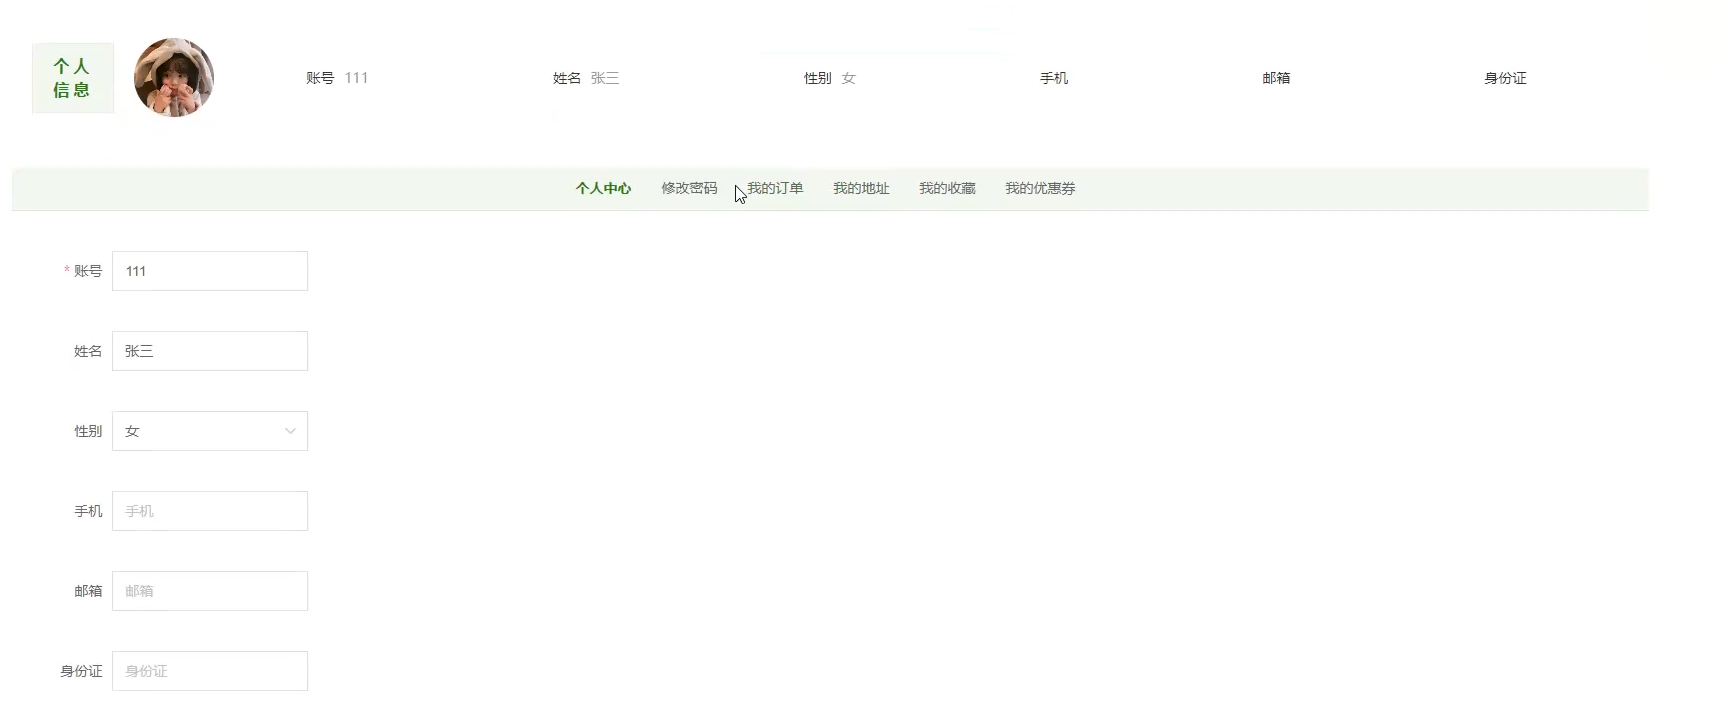The height and width of the screenshot is (706, 1722).
Task: Click header 性别 value 女
Action: click(x=848, y=78)
